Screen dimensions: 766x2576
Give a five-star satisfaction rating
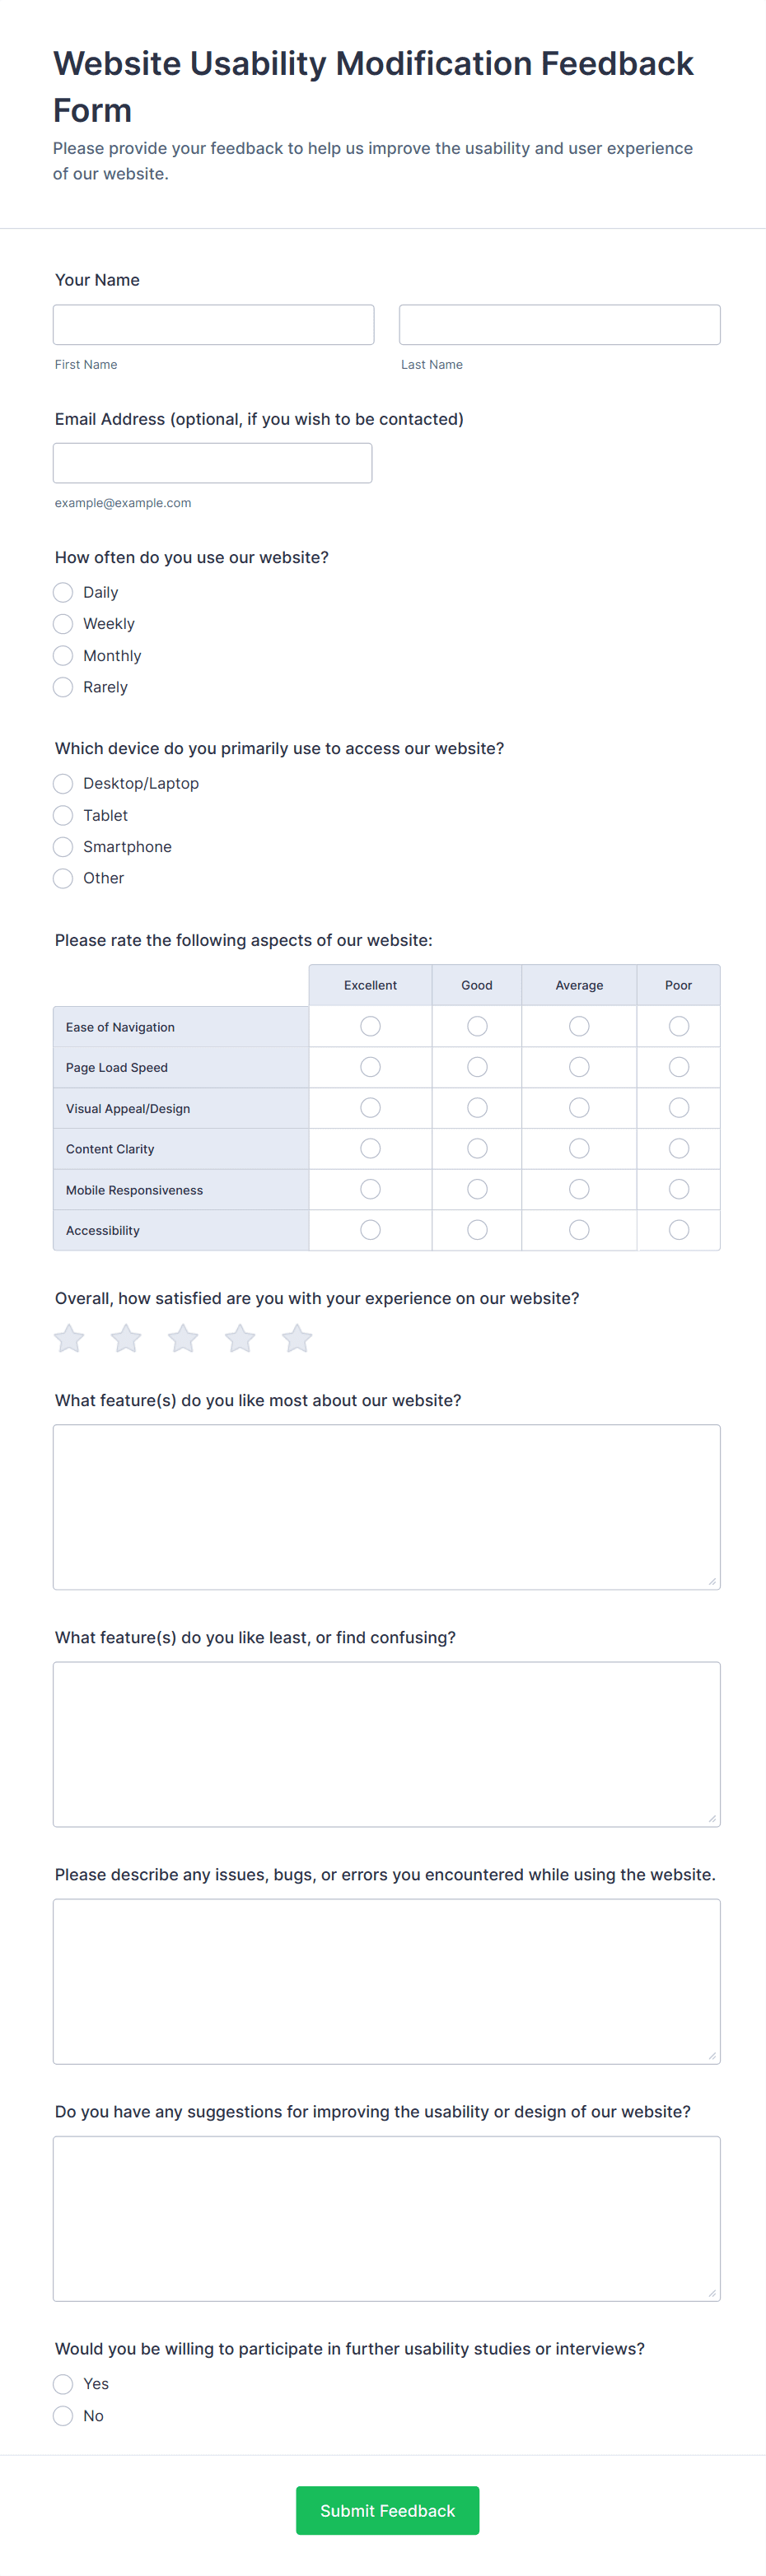coord(297,1338)
